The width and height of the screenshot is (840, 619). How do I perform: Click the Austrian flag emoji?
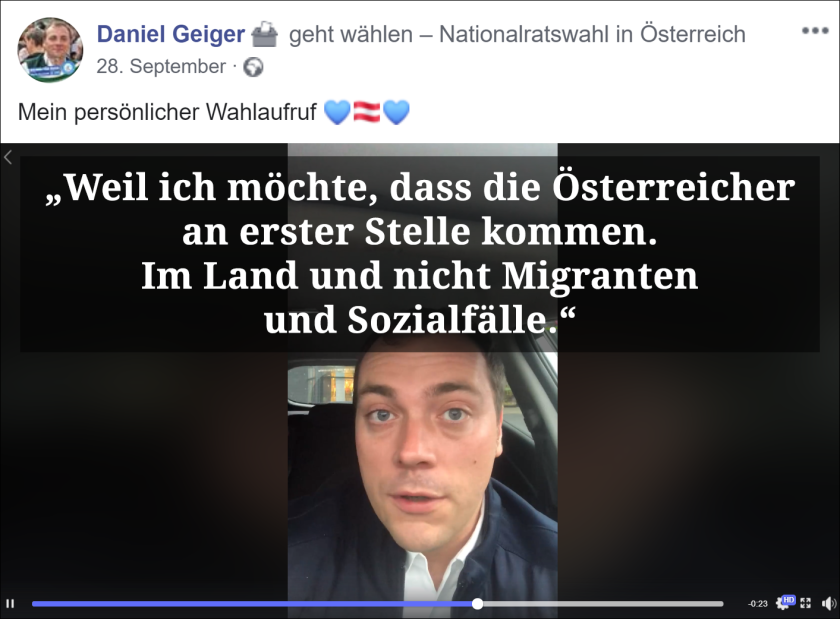pyautogui.click(x=366, y=112)
